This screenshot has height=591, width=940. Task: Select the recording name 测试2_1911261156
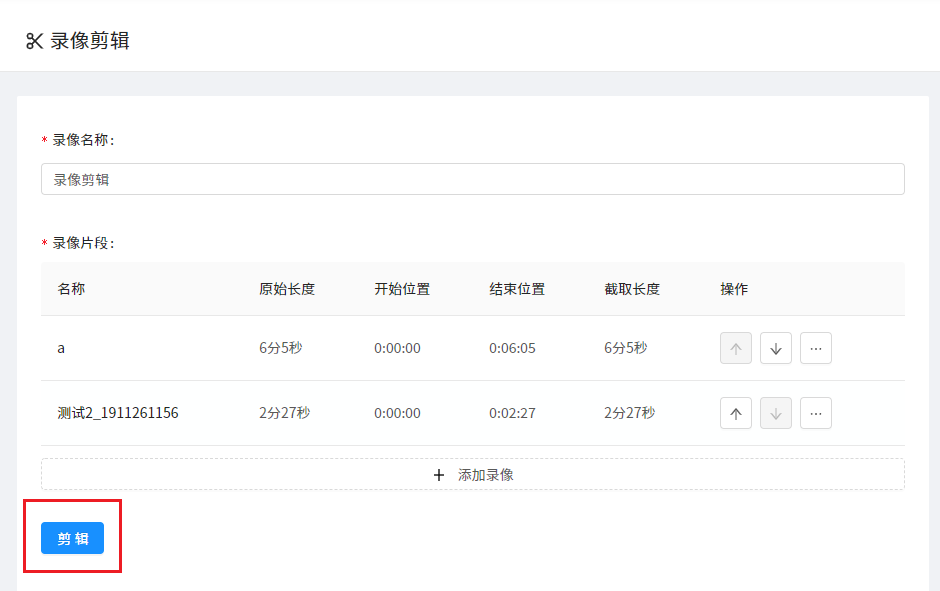(118, 413)
